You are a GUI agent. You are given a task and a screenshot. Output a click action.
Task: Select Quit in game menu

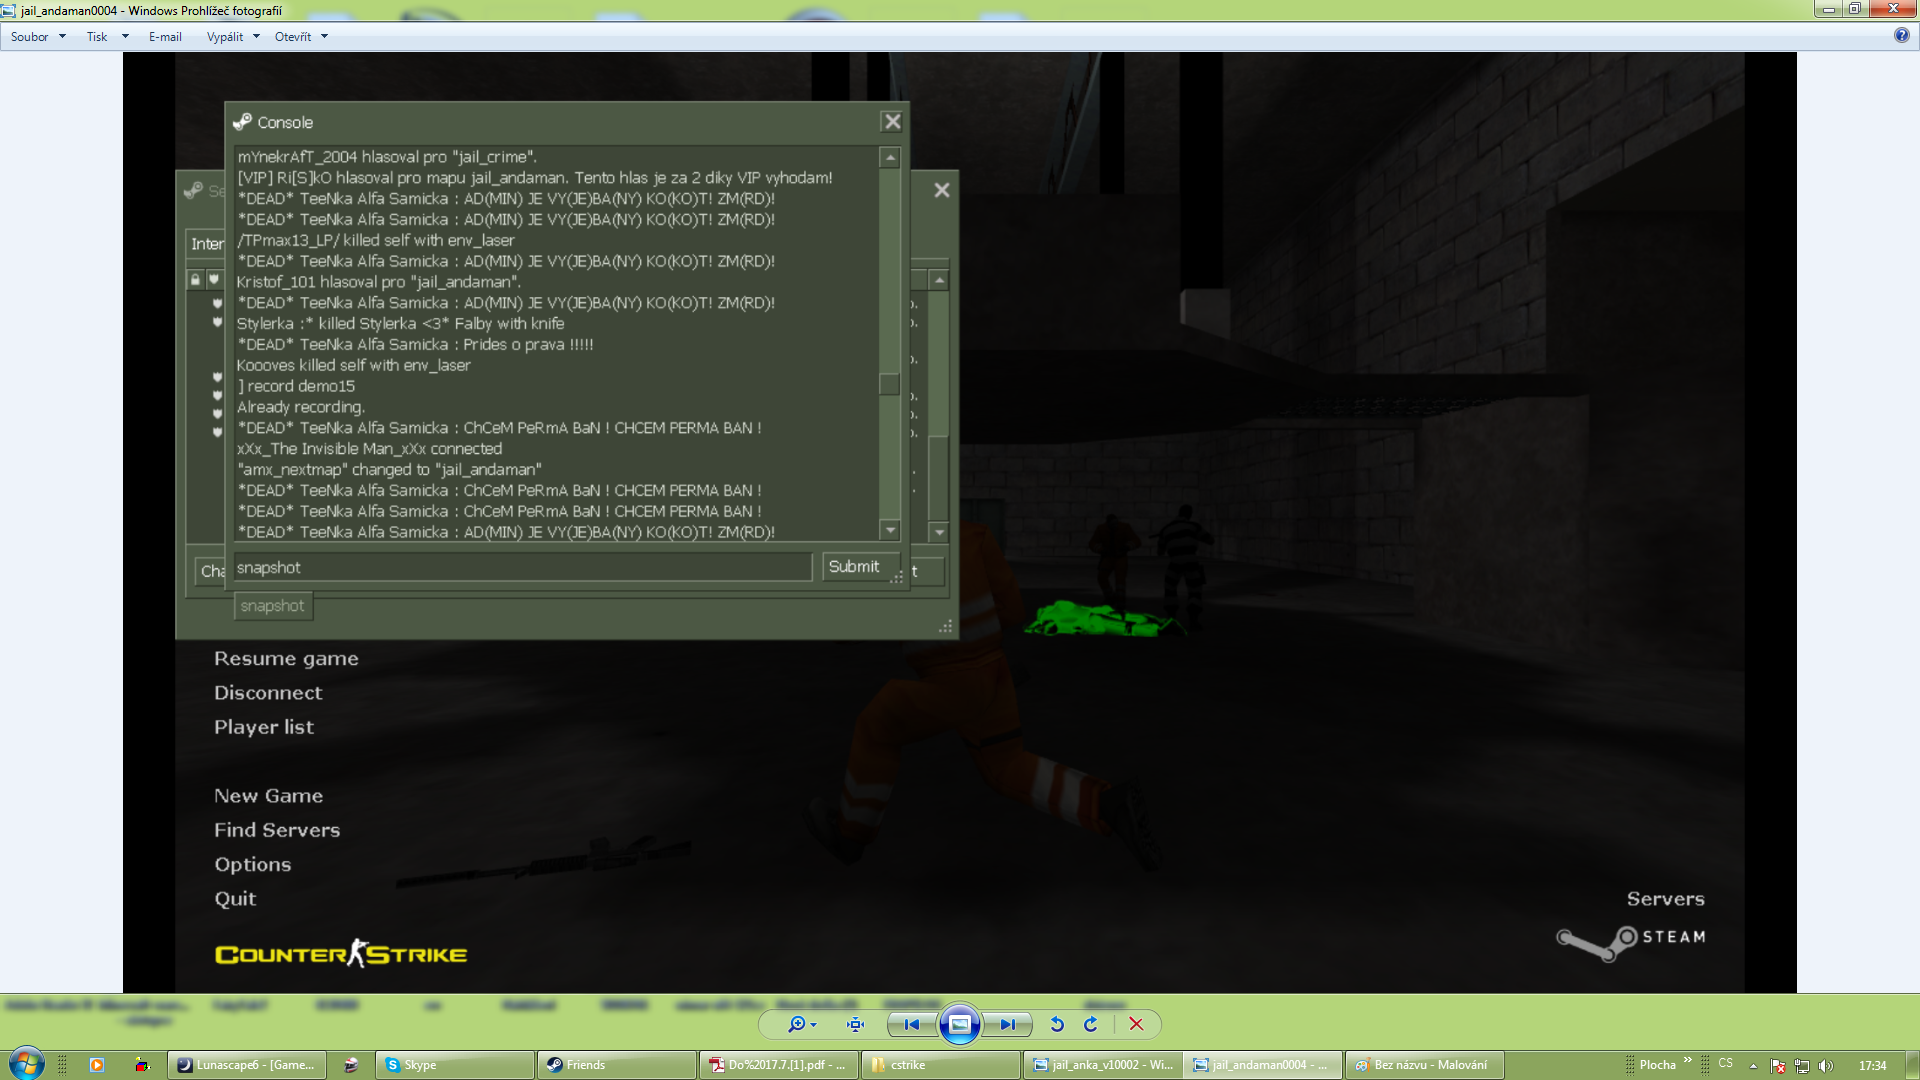[235, 899]
